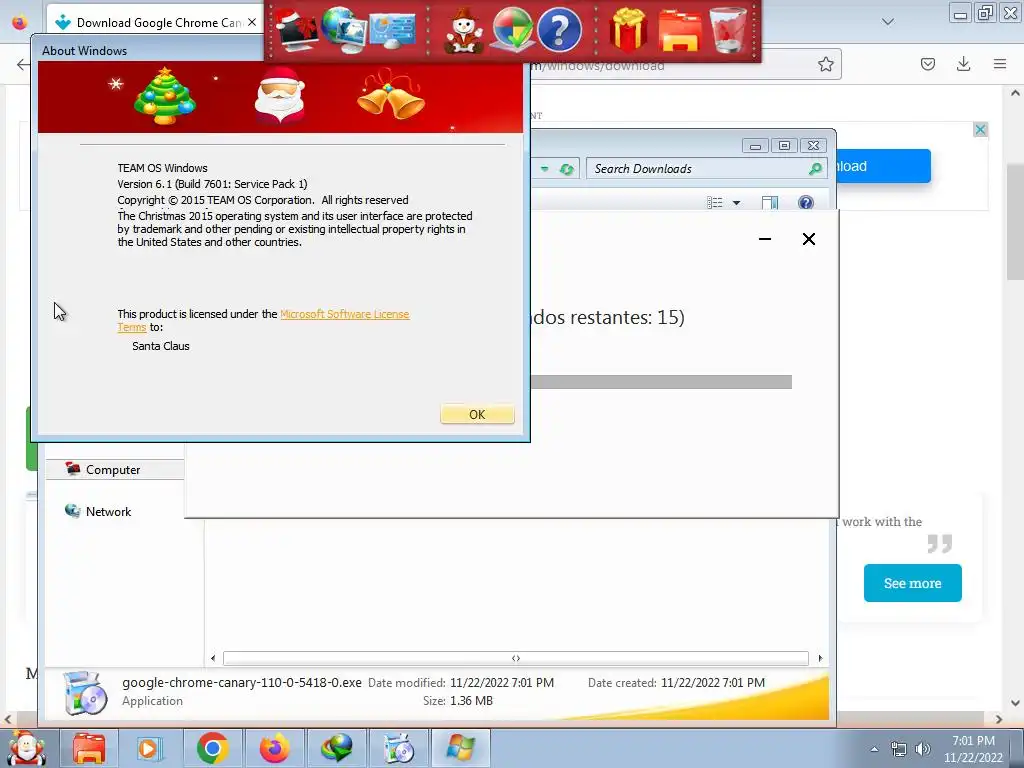Click the See more button
Screen dimensions: 1024x768
click(x=912, y=583)
